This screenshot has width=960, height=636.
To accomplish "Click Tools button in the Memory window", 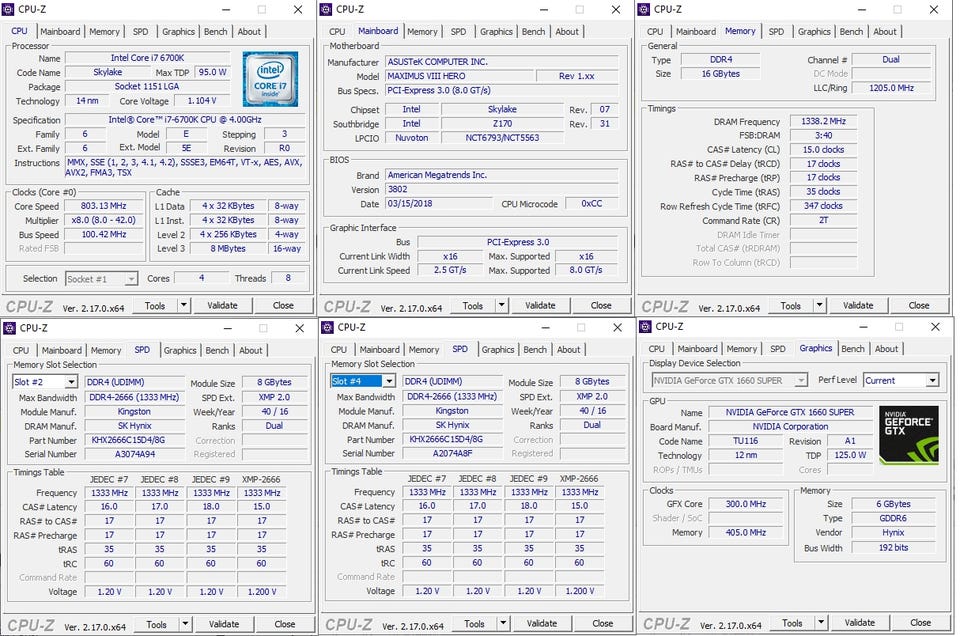I will tap(790, 305).
